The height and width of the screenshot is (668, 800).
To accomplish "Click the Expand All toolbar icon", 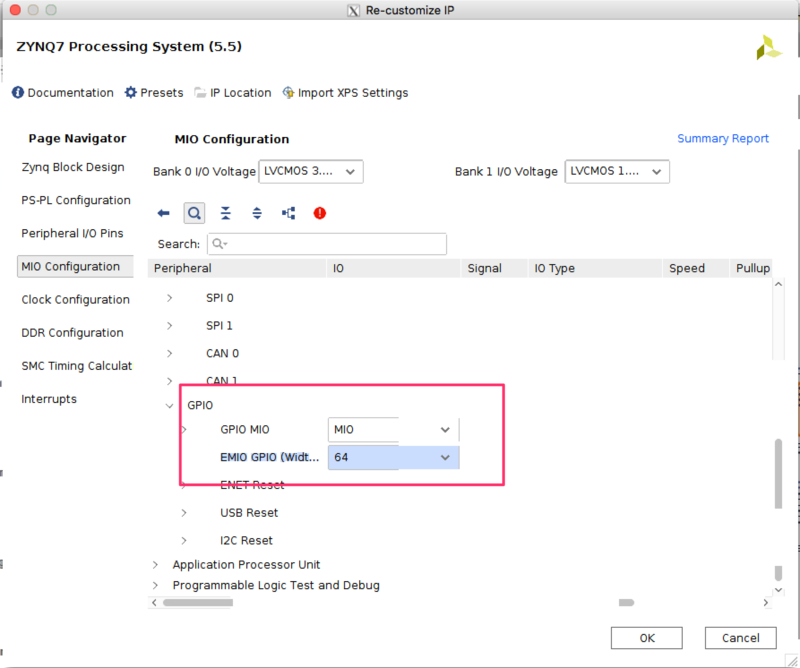I will click(x=257, y=213).
